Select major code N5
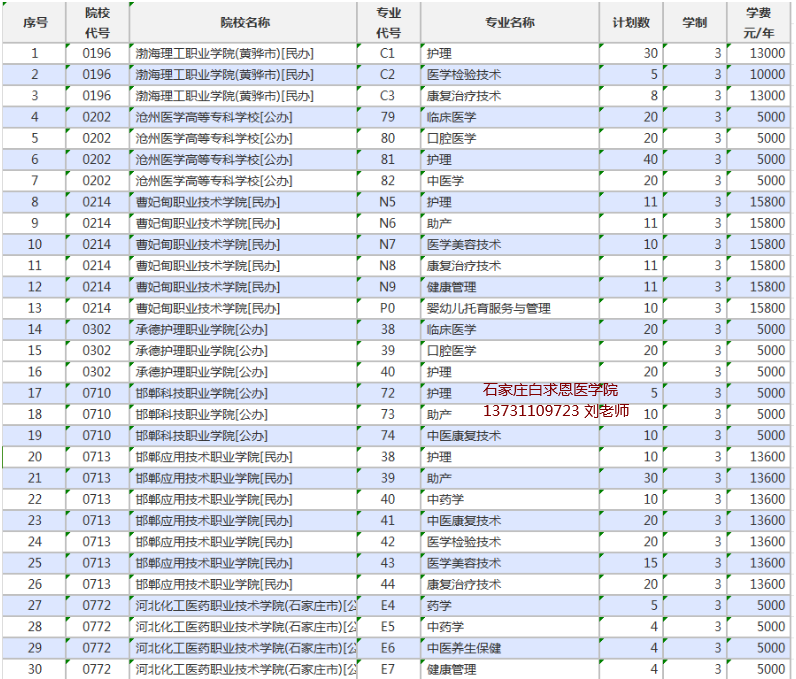796x679 pixels. point(389,202)
